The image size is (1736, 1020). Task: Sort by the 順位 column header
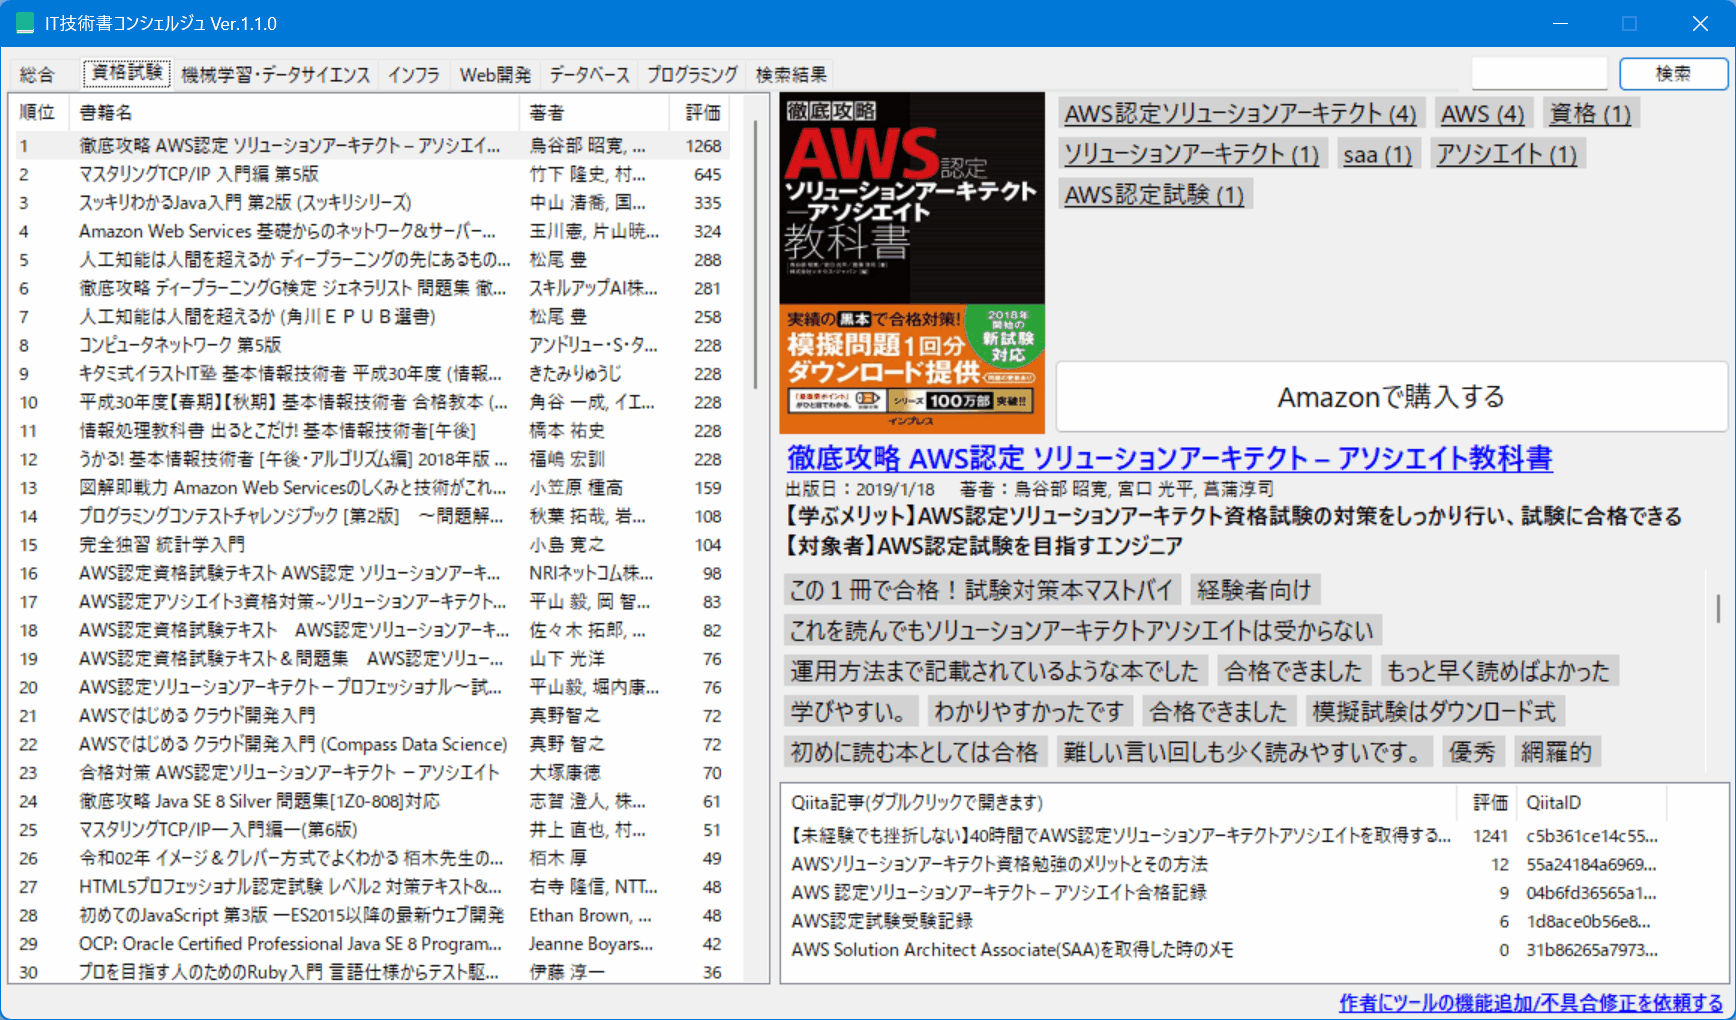(39, 112)
